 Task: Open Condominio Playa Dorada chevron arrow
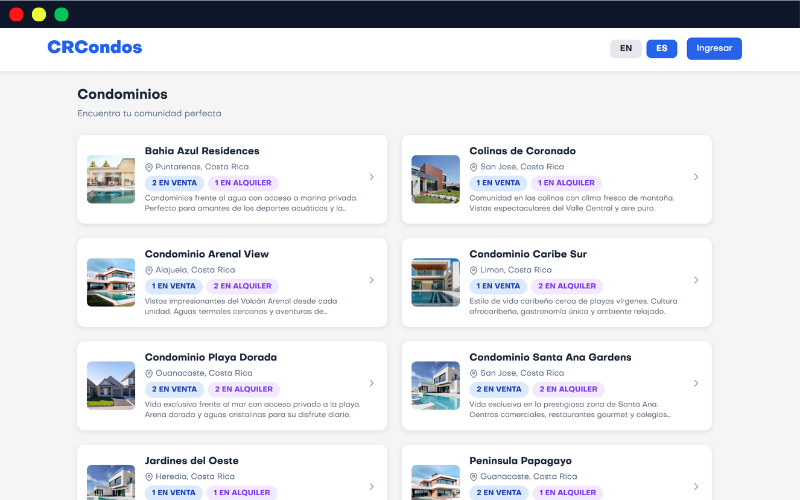tap(371, 383)
